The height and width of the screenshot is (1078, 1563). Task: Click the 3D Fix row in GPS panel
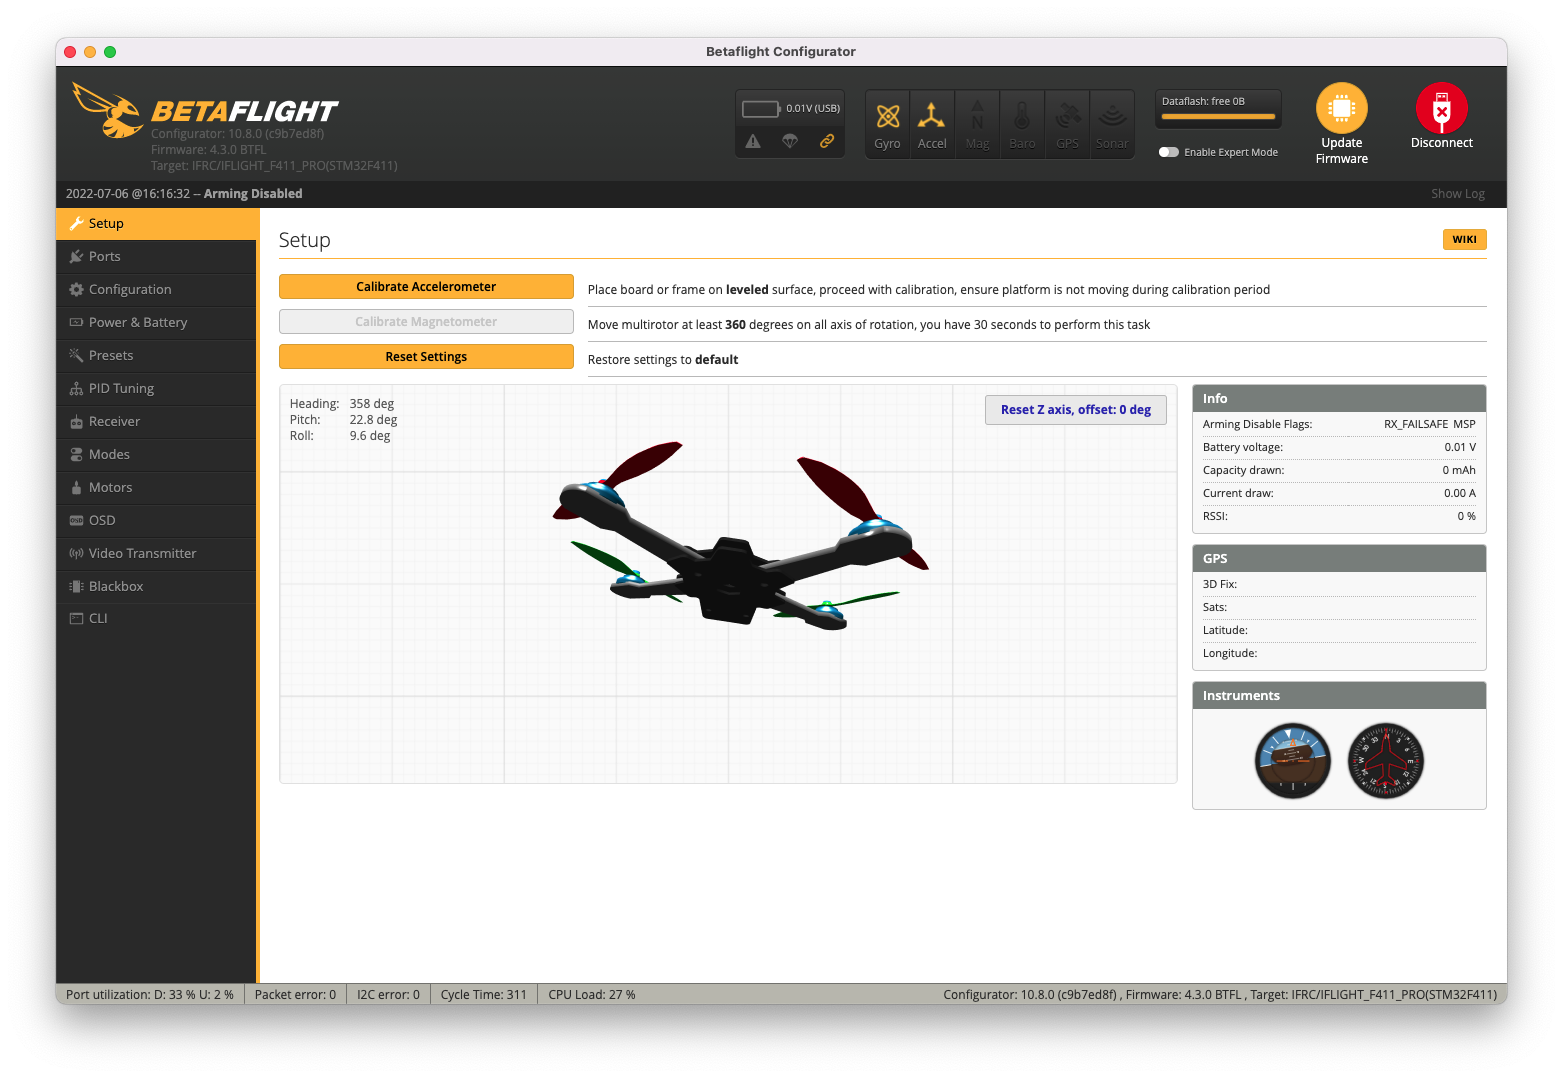tap(1339, 584)
